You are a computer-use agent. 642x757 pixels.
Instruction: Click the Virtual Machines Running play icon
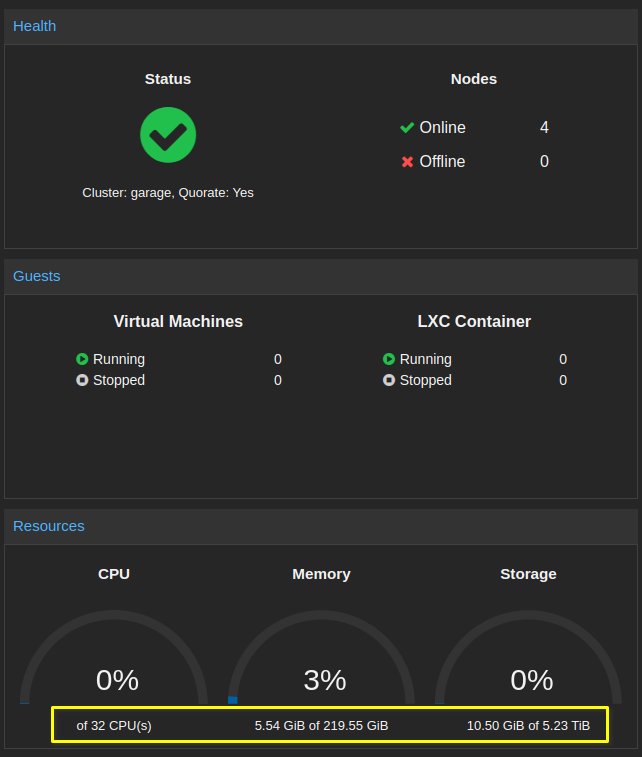pos(82,359)
